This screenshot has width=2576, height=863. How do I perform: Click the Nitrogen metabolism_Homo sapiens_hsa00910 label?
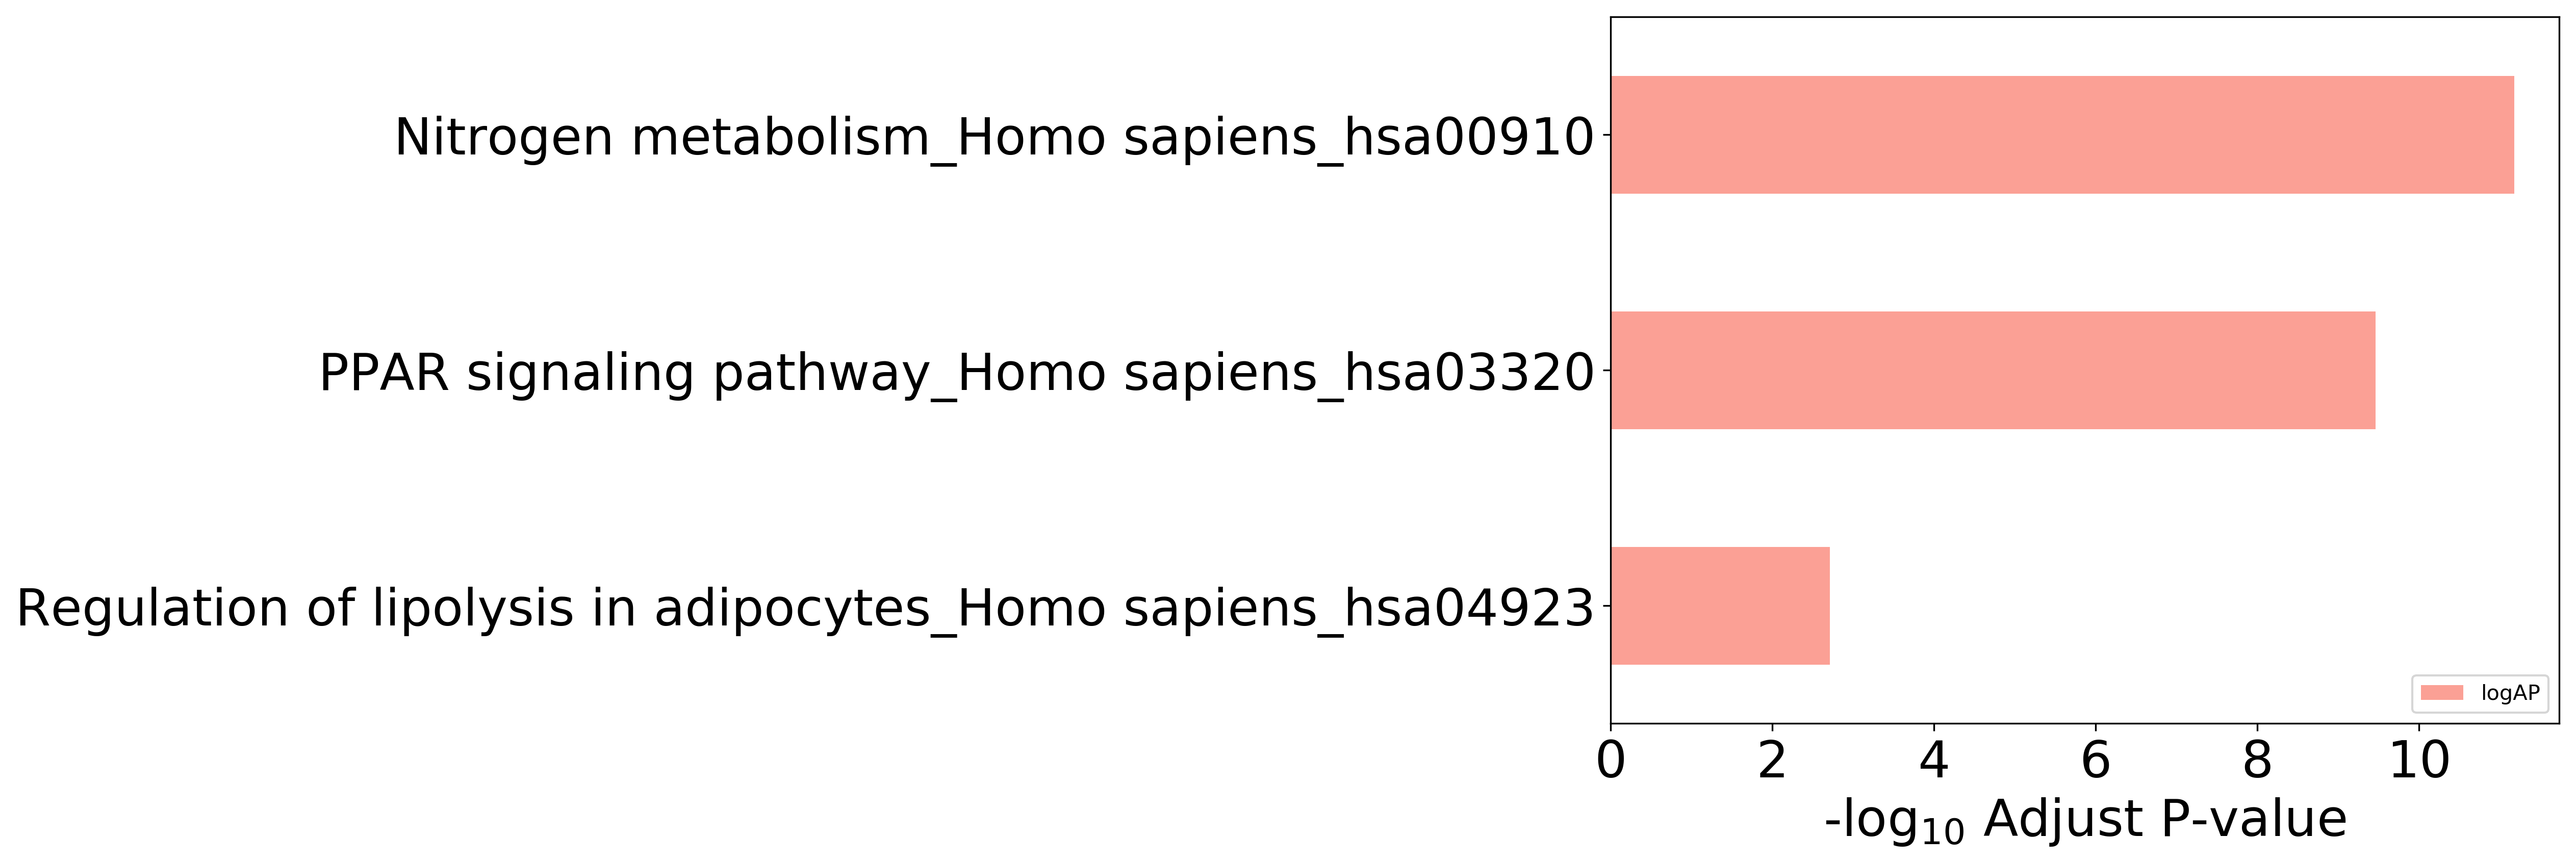(x=994, y=138)
